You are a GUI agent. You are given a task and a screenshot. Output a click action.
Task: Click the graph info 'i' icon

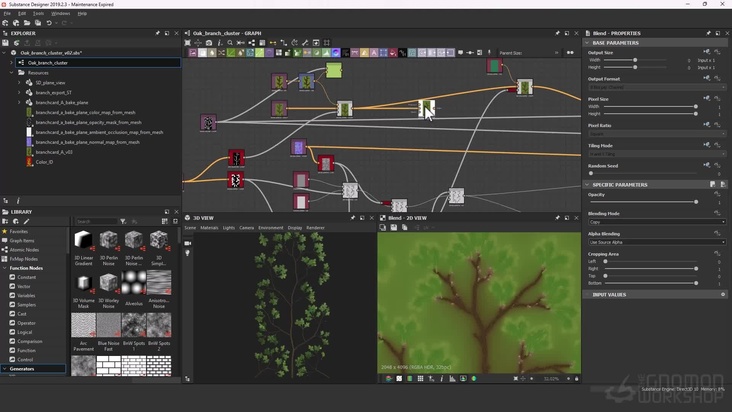(x=219, y=43)
